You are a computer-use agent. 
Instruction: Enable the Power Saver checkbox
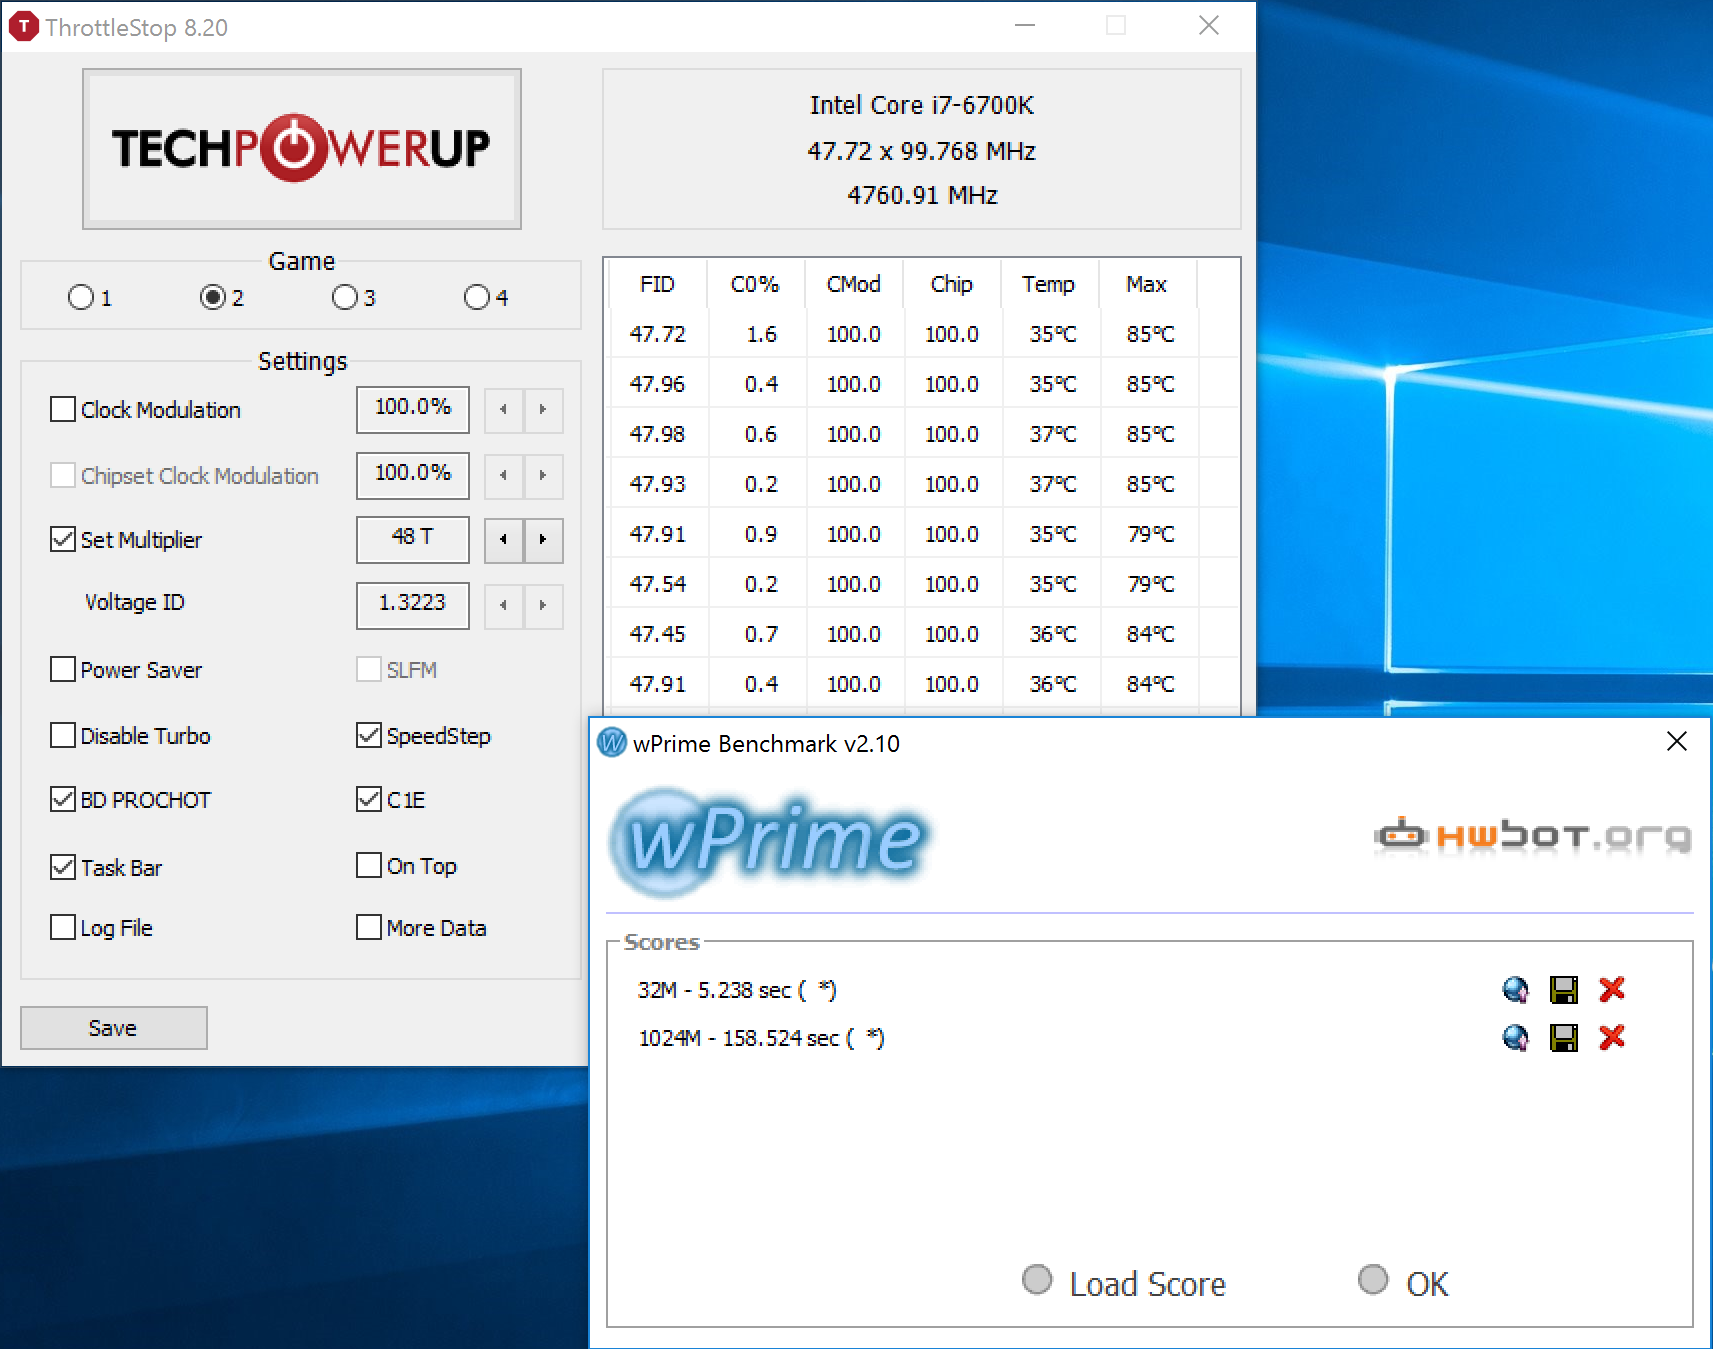coord(63,669)
